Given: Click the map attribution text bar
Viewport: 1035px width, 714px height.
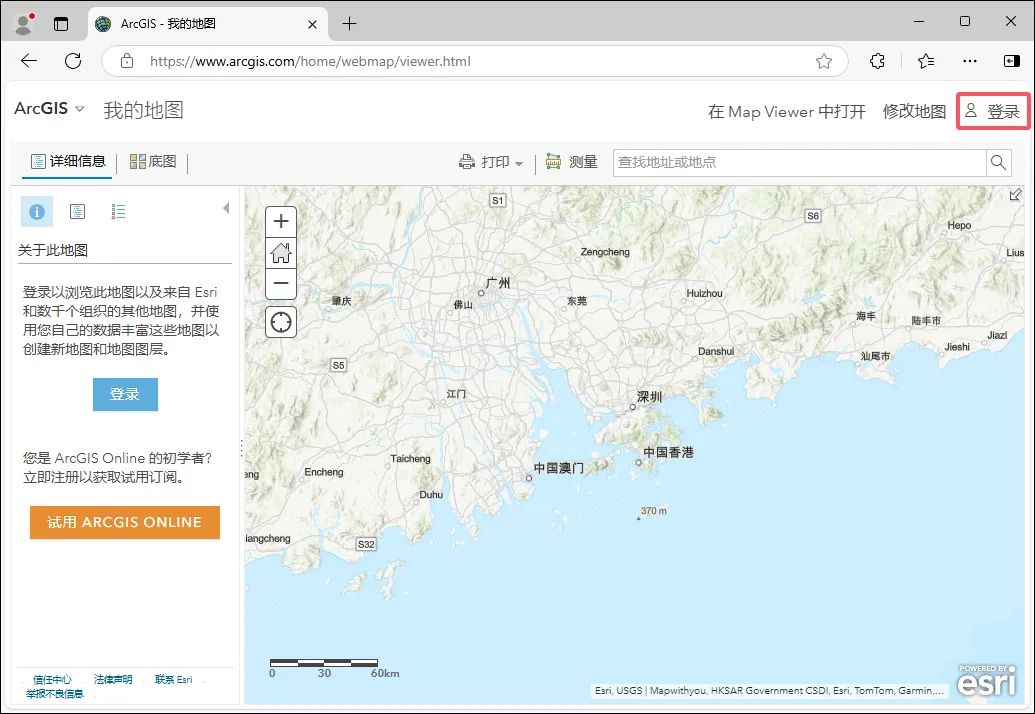Looking at the screenshot, I should pos(769,690).
